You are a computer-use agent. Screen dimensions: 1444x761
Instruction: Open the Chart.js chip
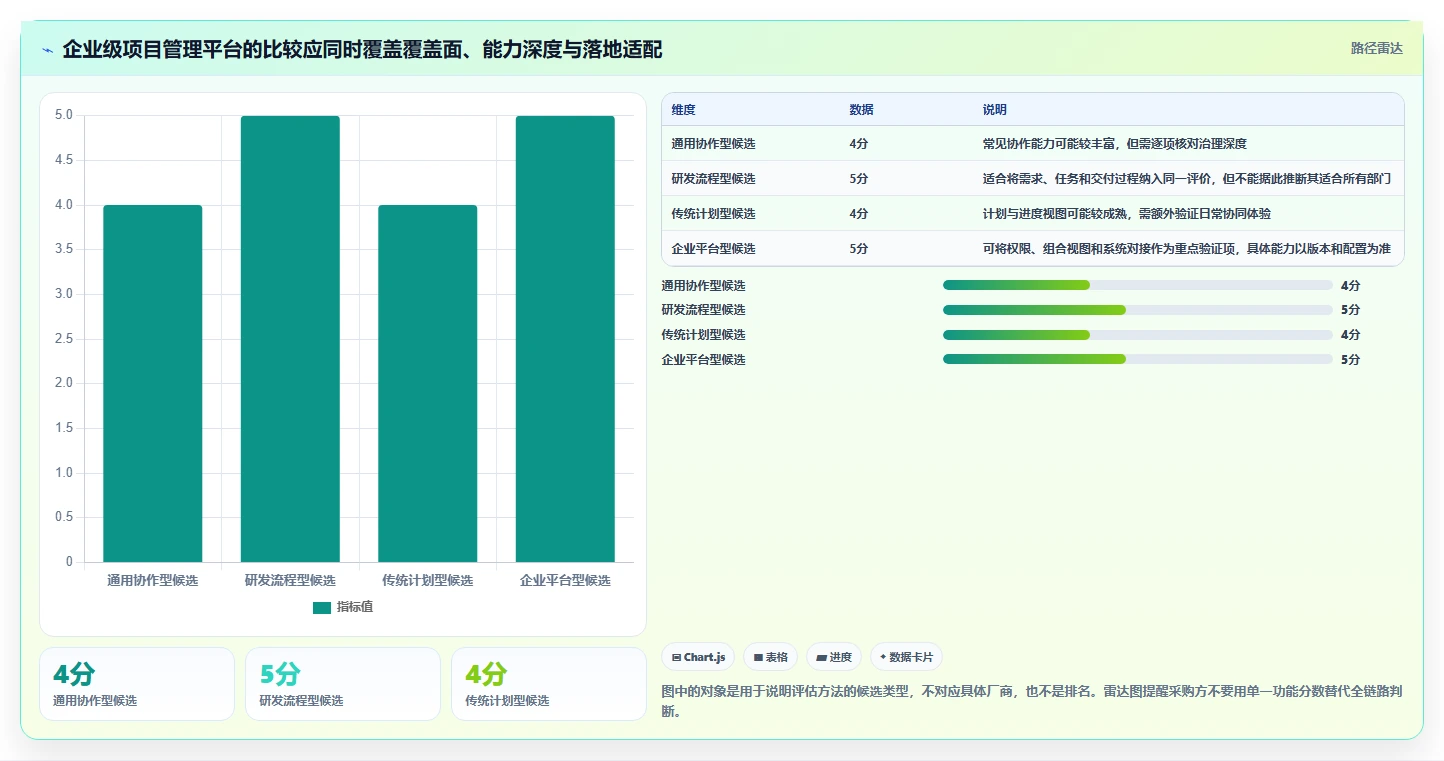(x=698, y=657)
